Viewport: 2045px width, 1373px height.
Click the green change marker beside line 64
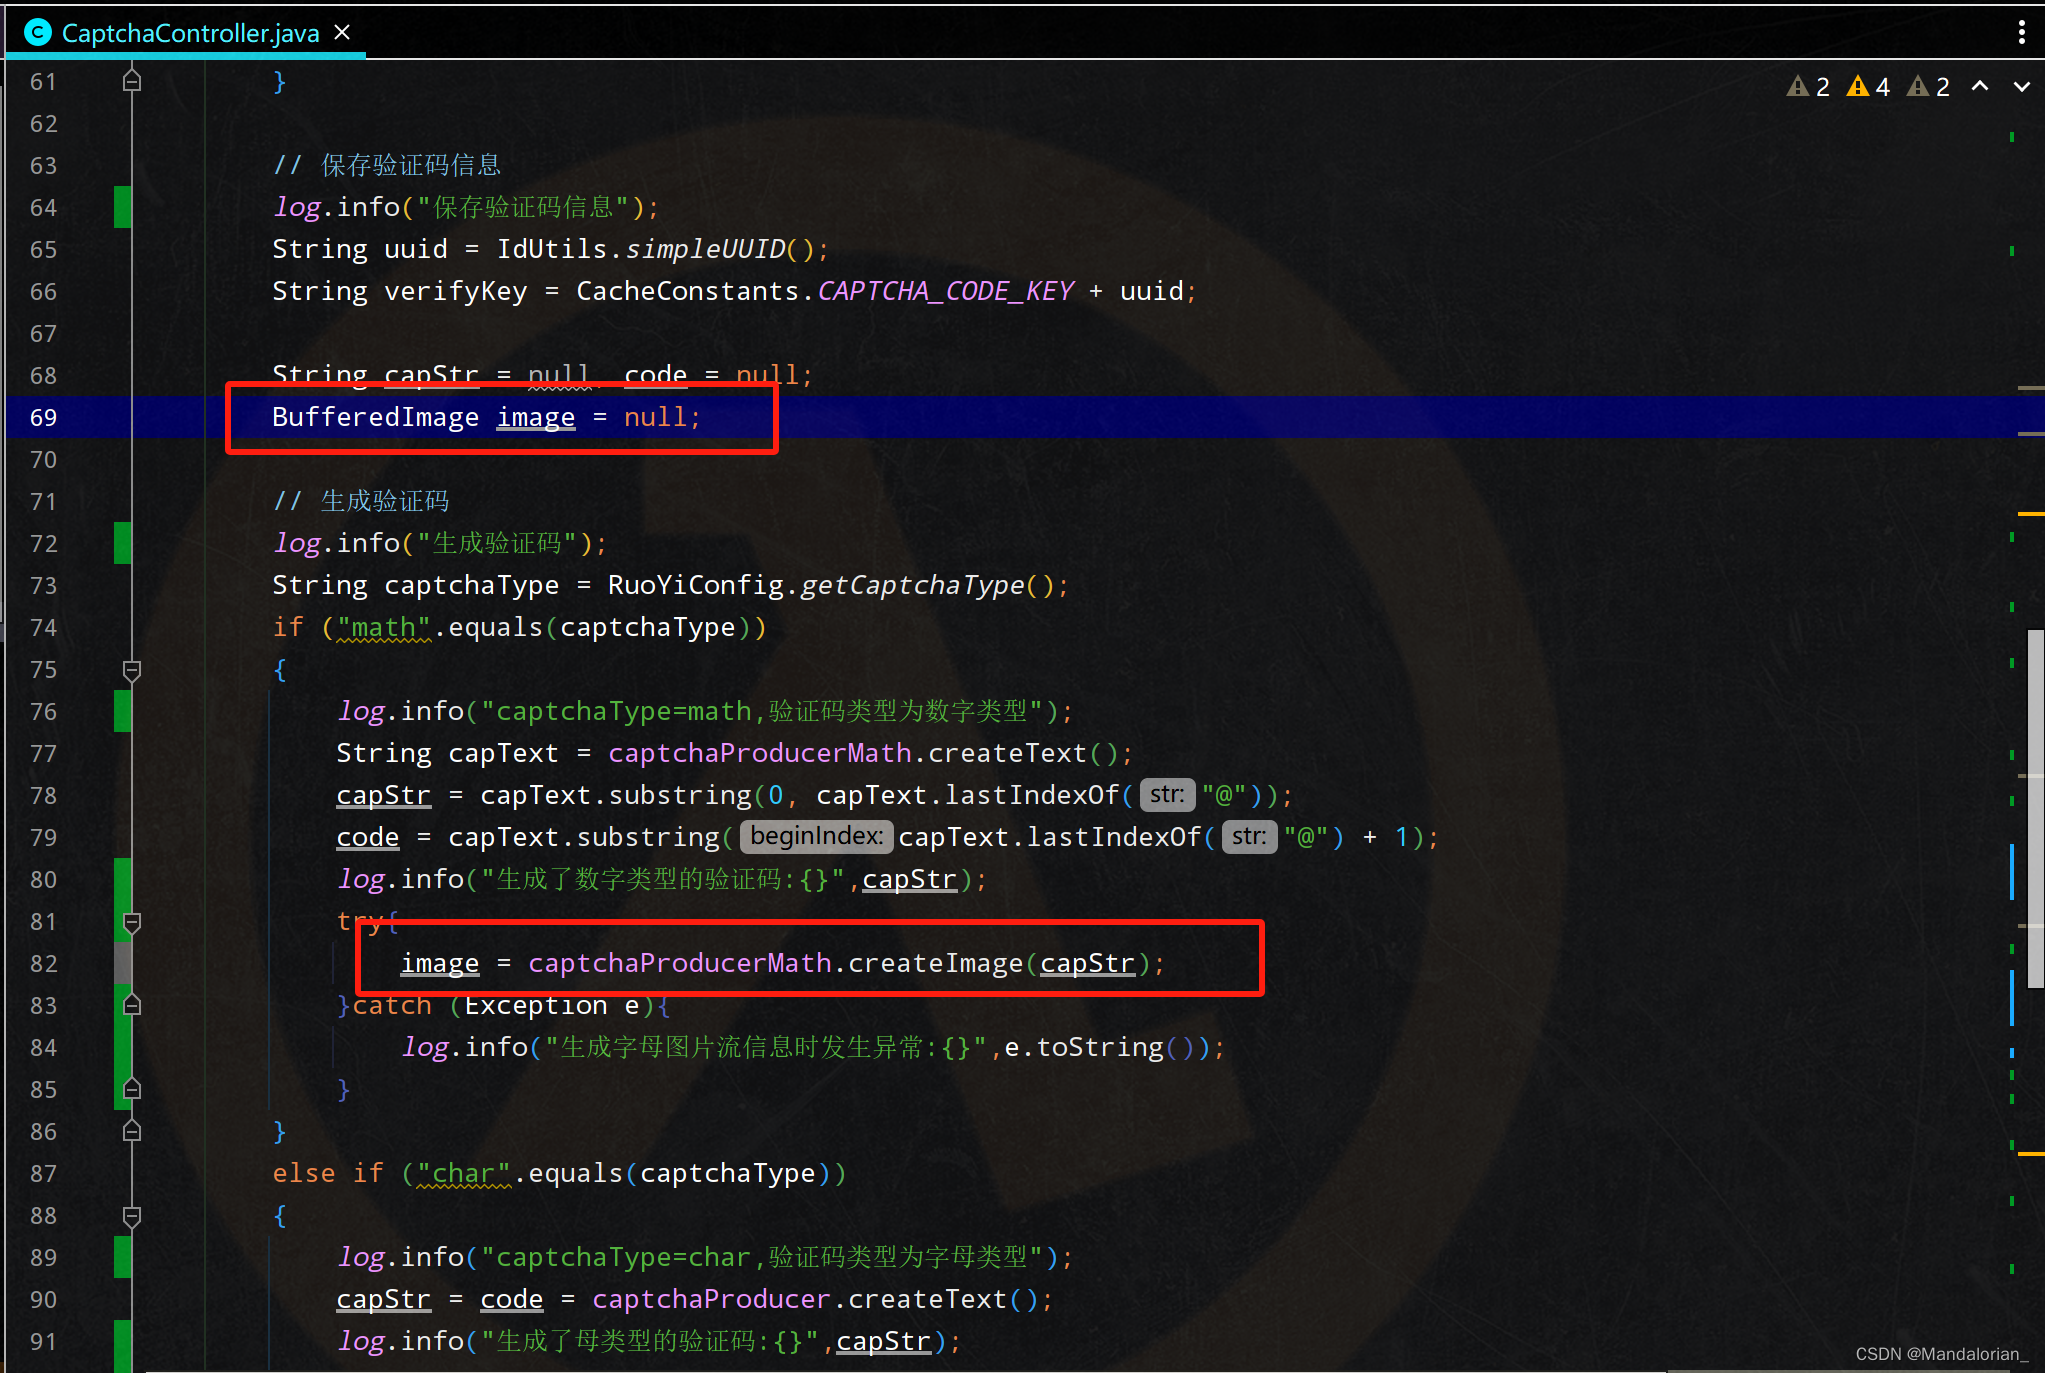pyautogui.click(x=122, y=208)
